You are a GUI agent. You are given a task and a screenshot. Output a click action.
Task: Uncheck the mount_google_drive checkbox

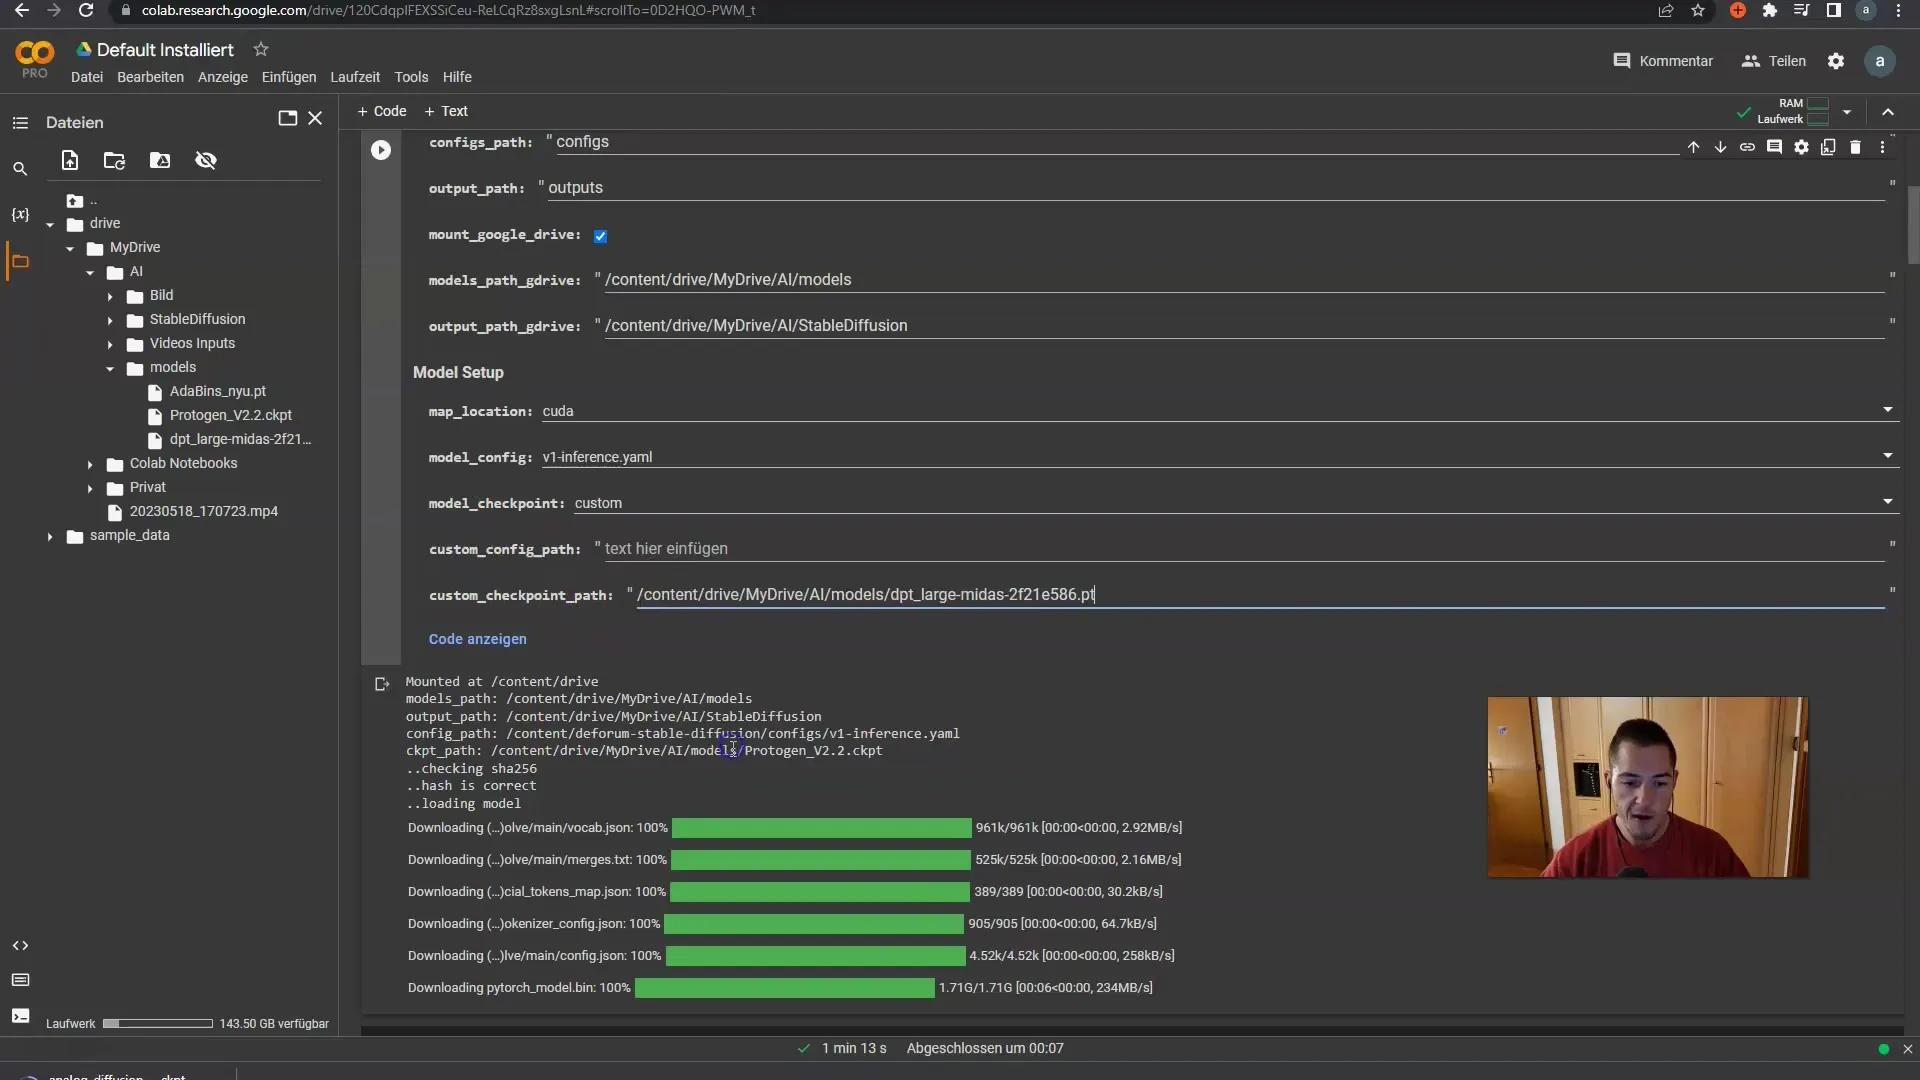[x=600, y=236]
